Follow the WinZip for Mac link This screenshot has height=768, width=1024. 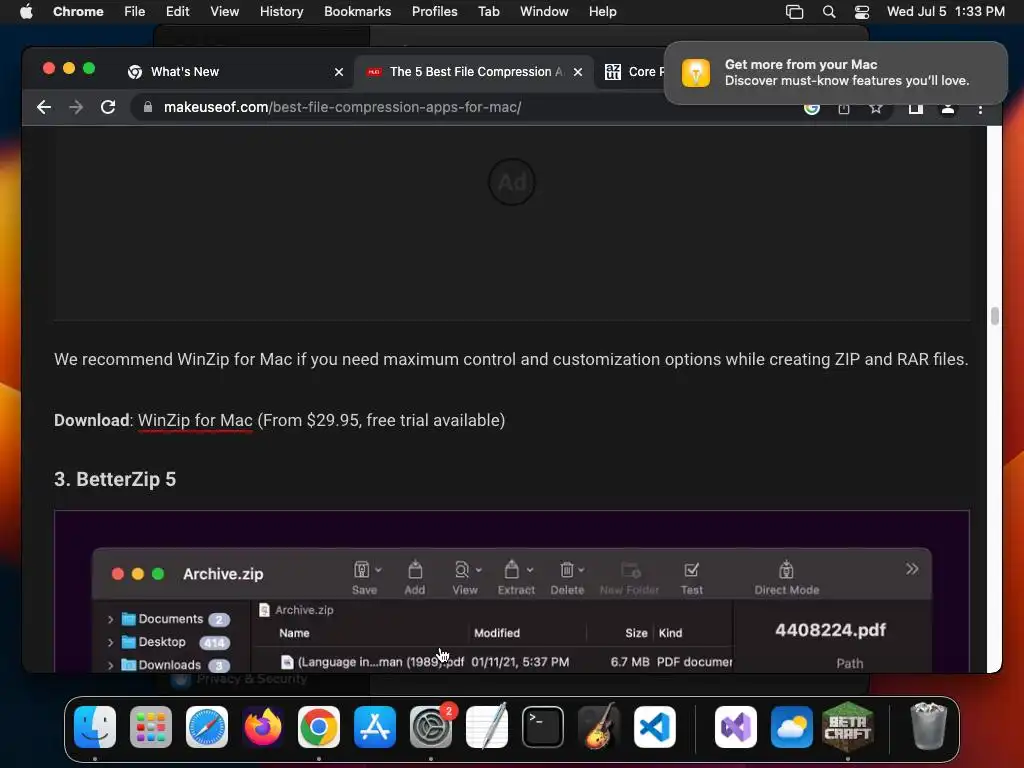[x=195, y=420]
